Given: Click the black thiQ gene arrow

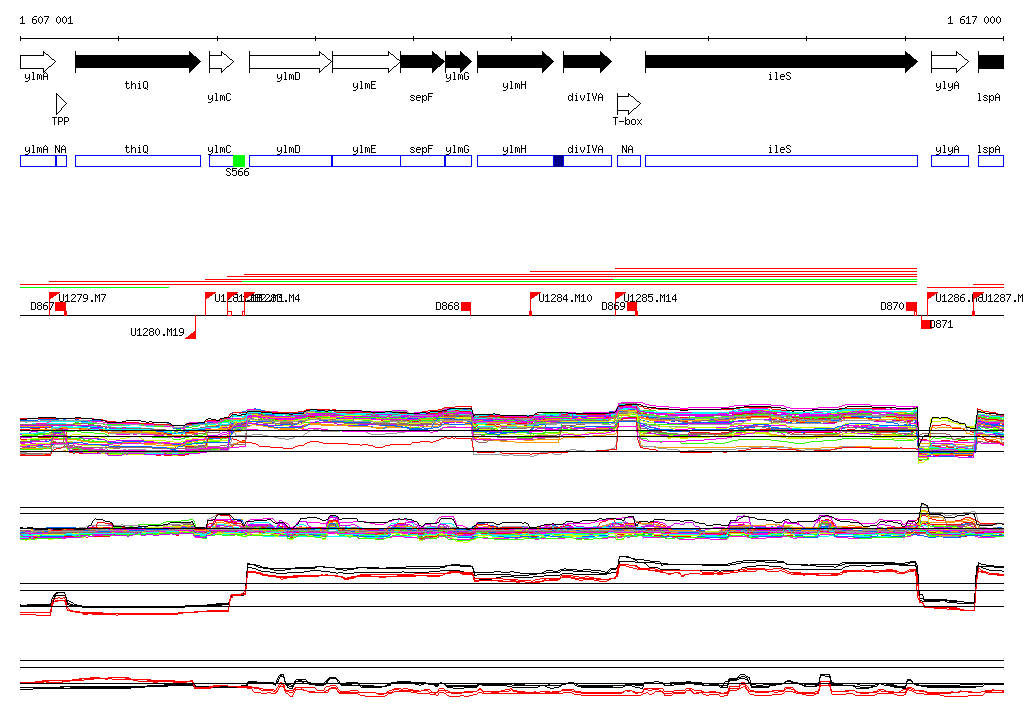Looking at the screenshot, I should (138, 62).
